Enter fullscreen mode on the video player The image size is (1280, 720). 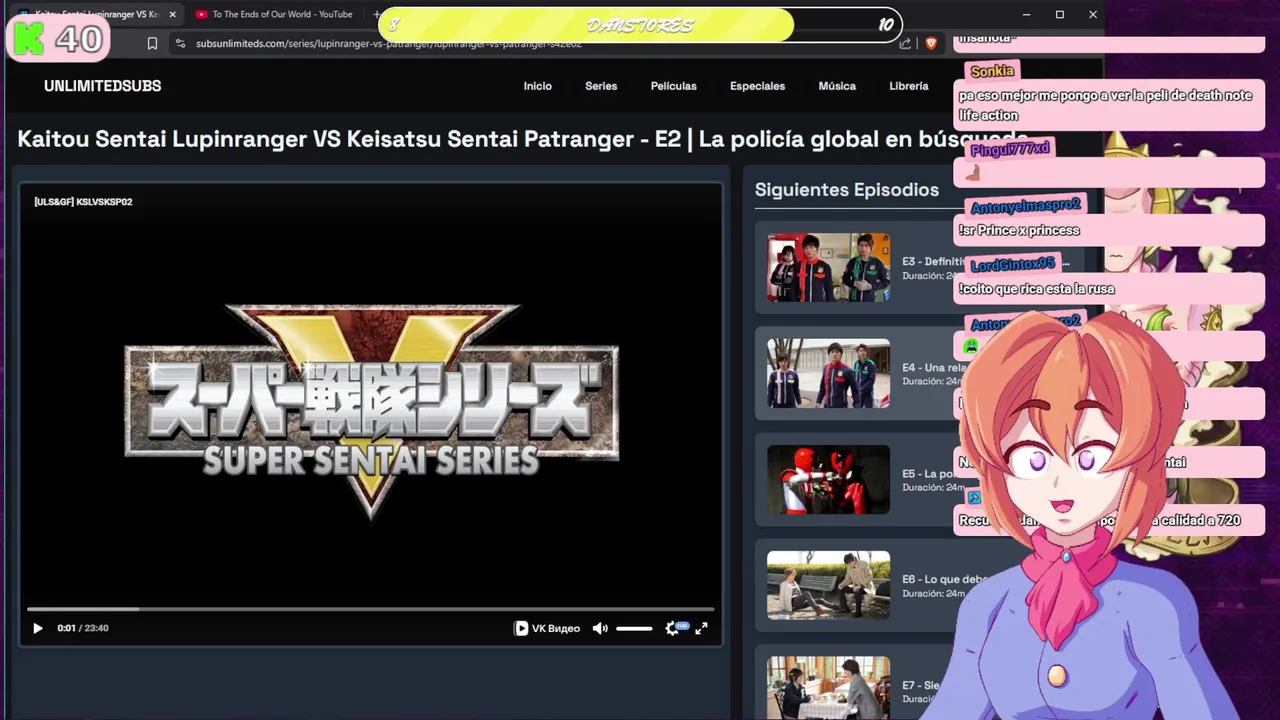[701, 628]
